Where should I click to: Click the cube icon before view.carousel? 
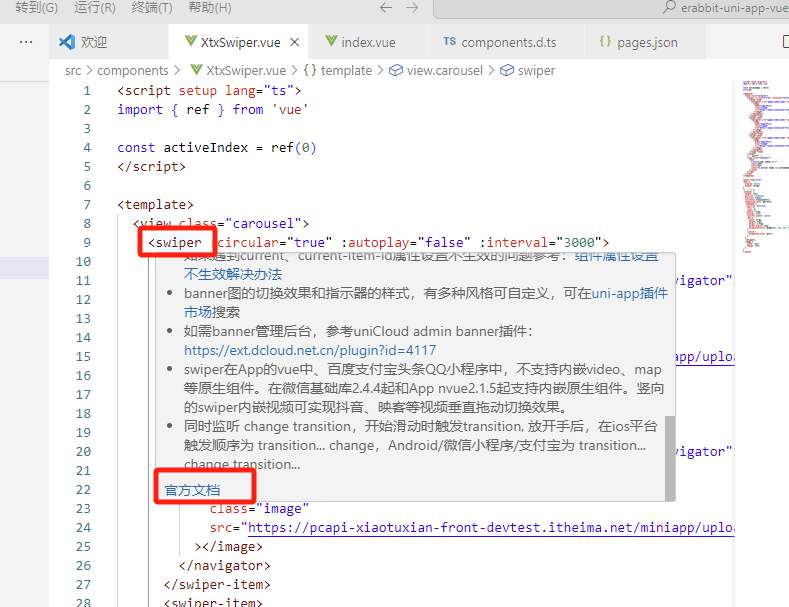tap(397, 70)
